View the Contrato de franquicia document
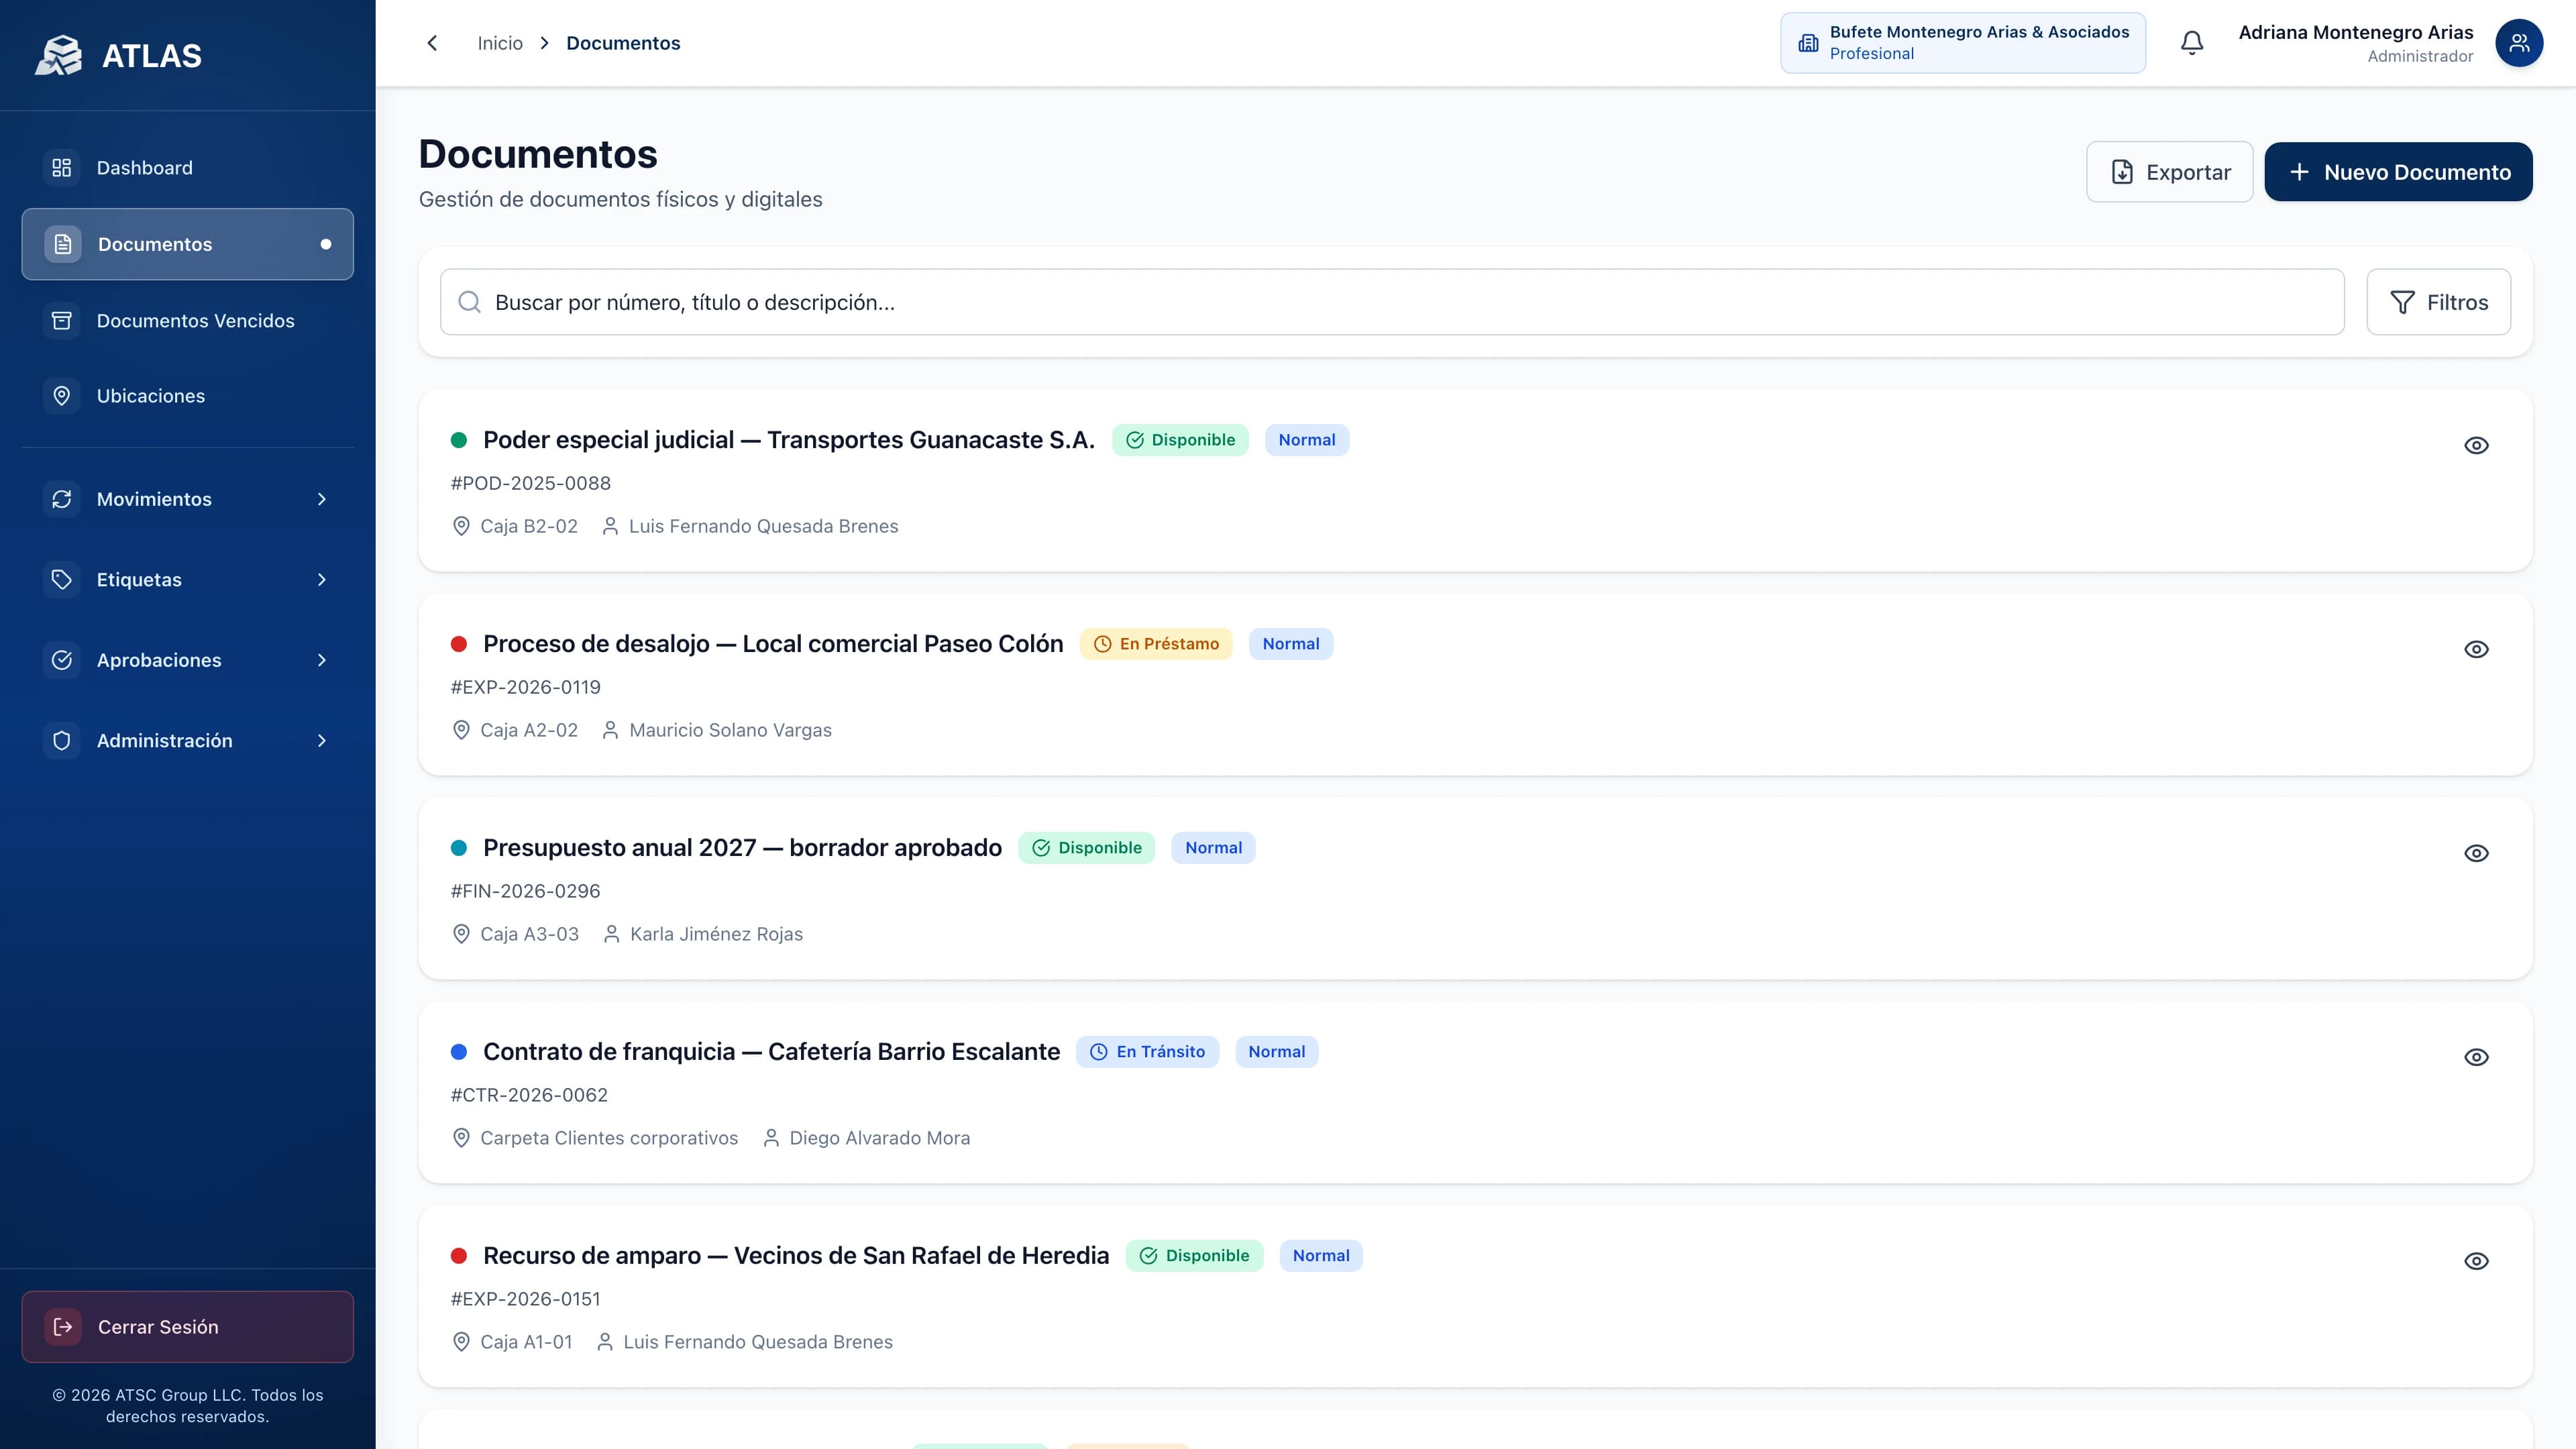Screen dimensions: 2576x1449 coord(2476,1057)
